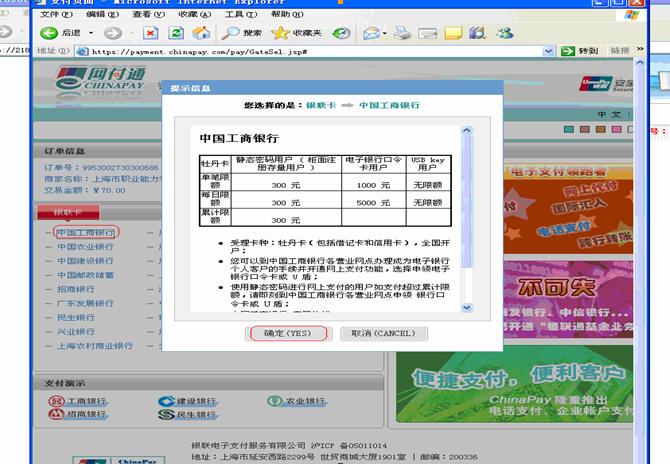Click the 取消(CANCEL) button
Screen dimensions: 670x464
[383, 333]
